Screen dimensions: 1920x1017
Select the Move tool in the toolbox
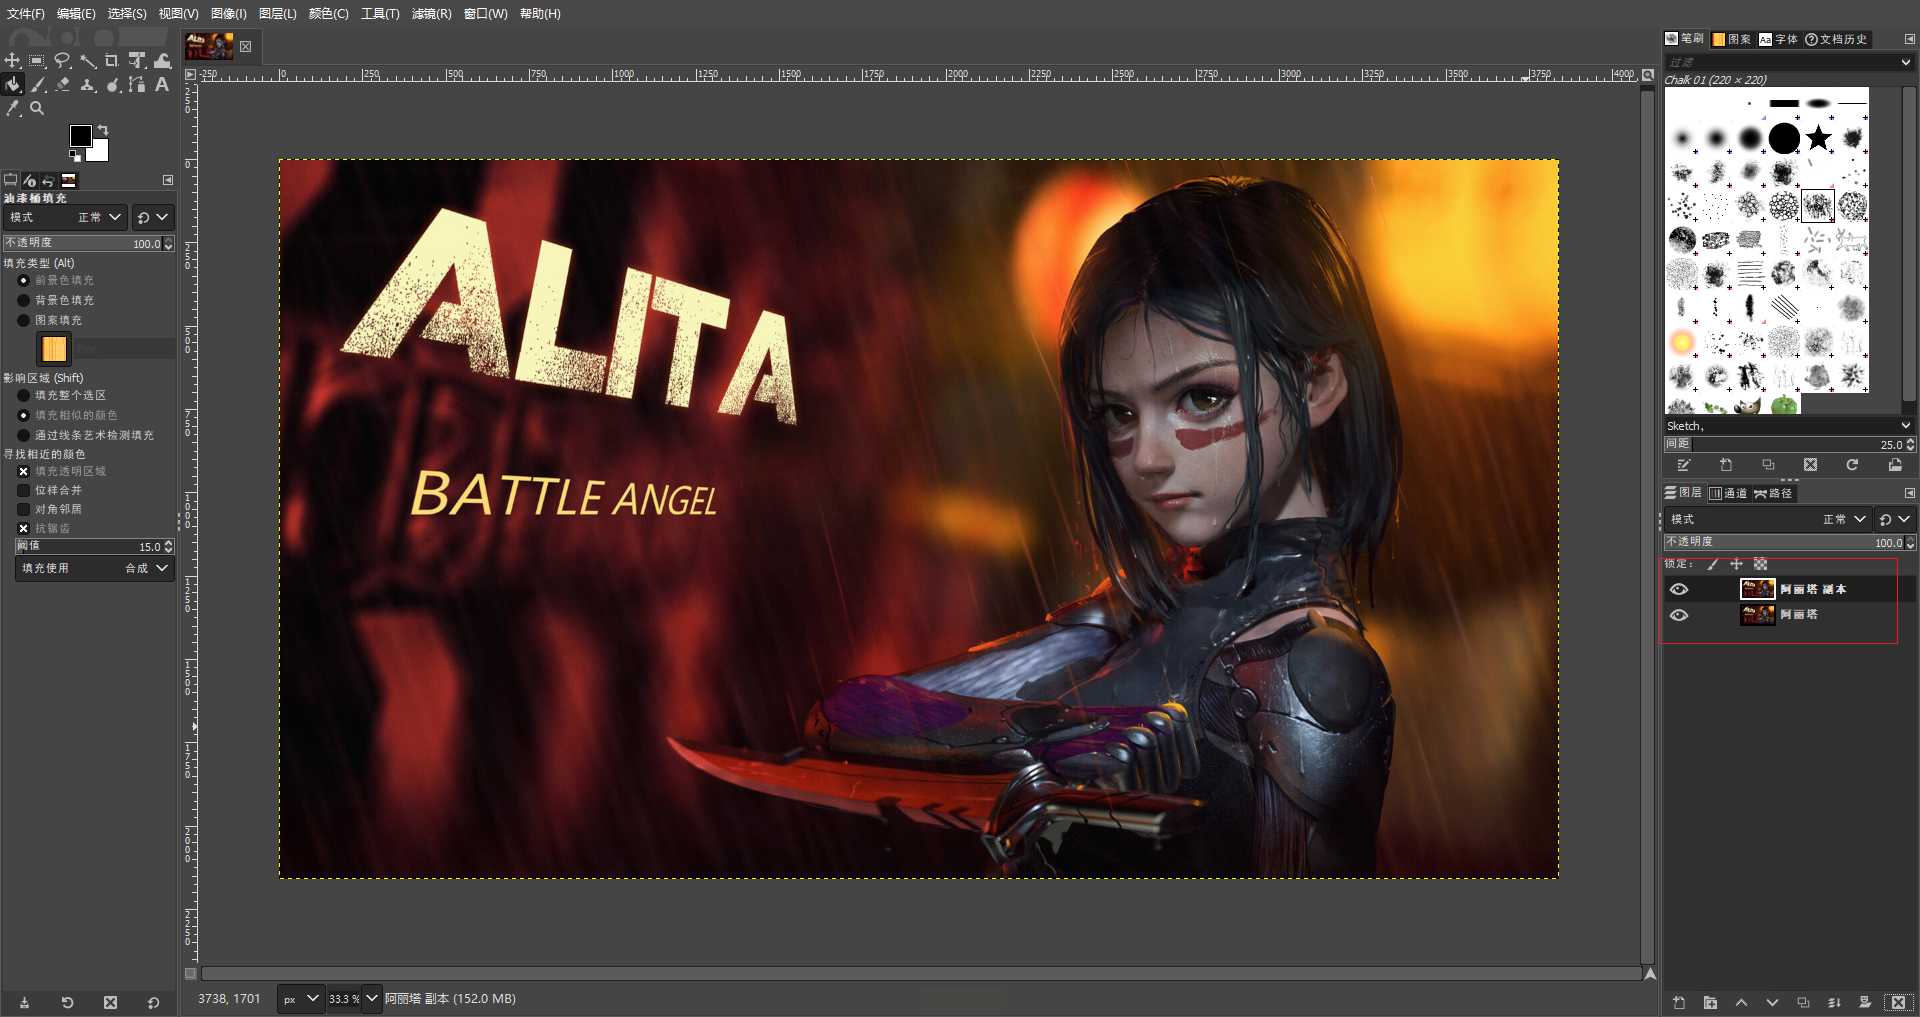[12, 61]
